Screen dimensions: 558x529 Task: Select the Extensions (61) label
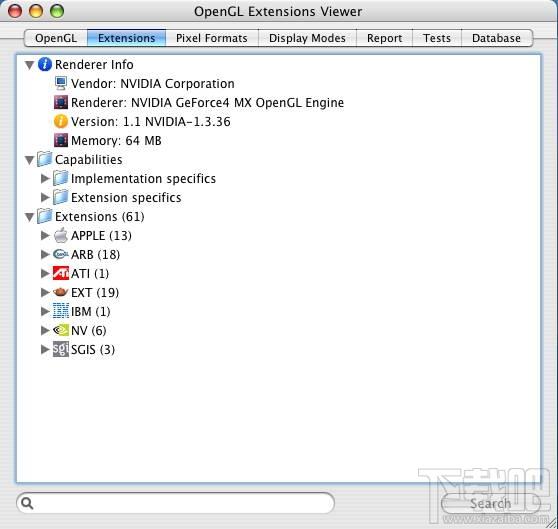100,216
